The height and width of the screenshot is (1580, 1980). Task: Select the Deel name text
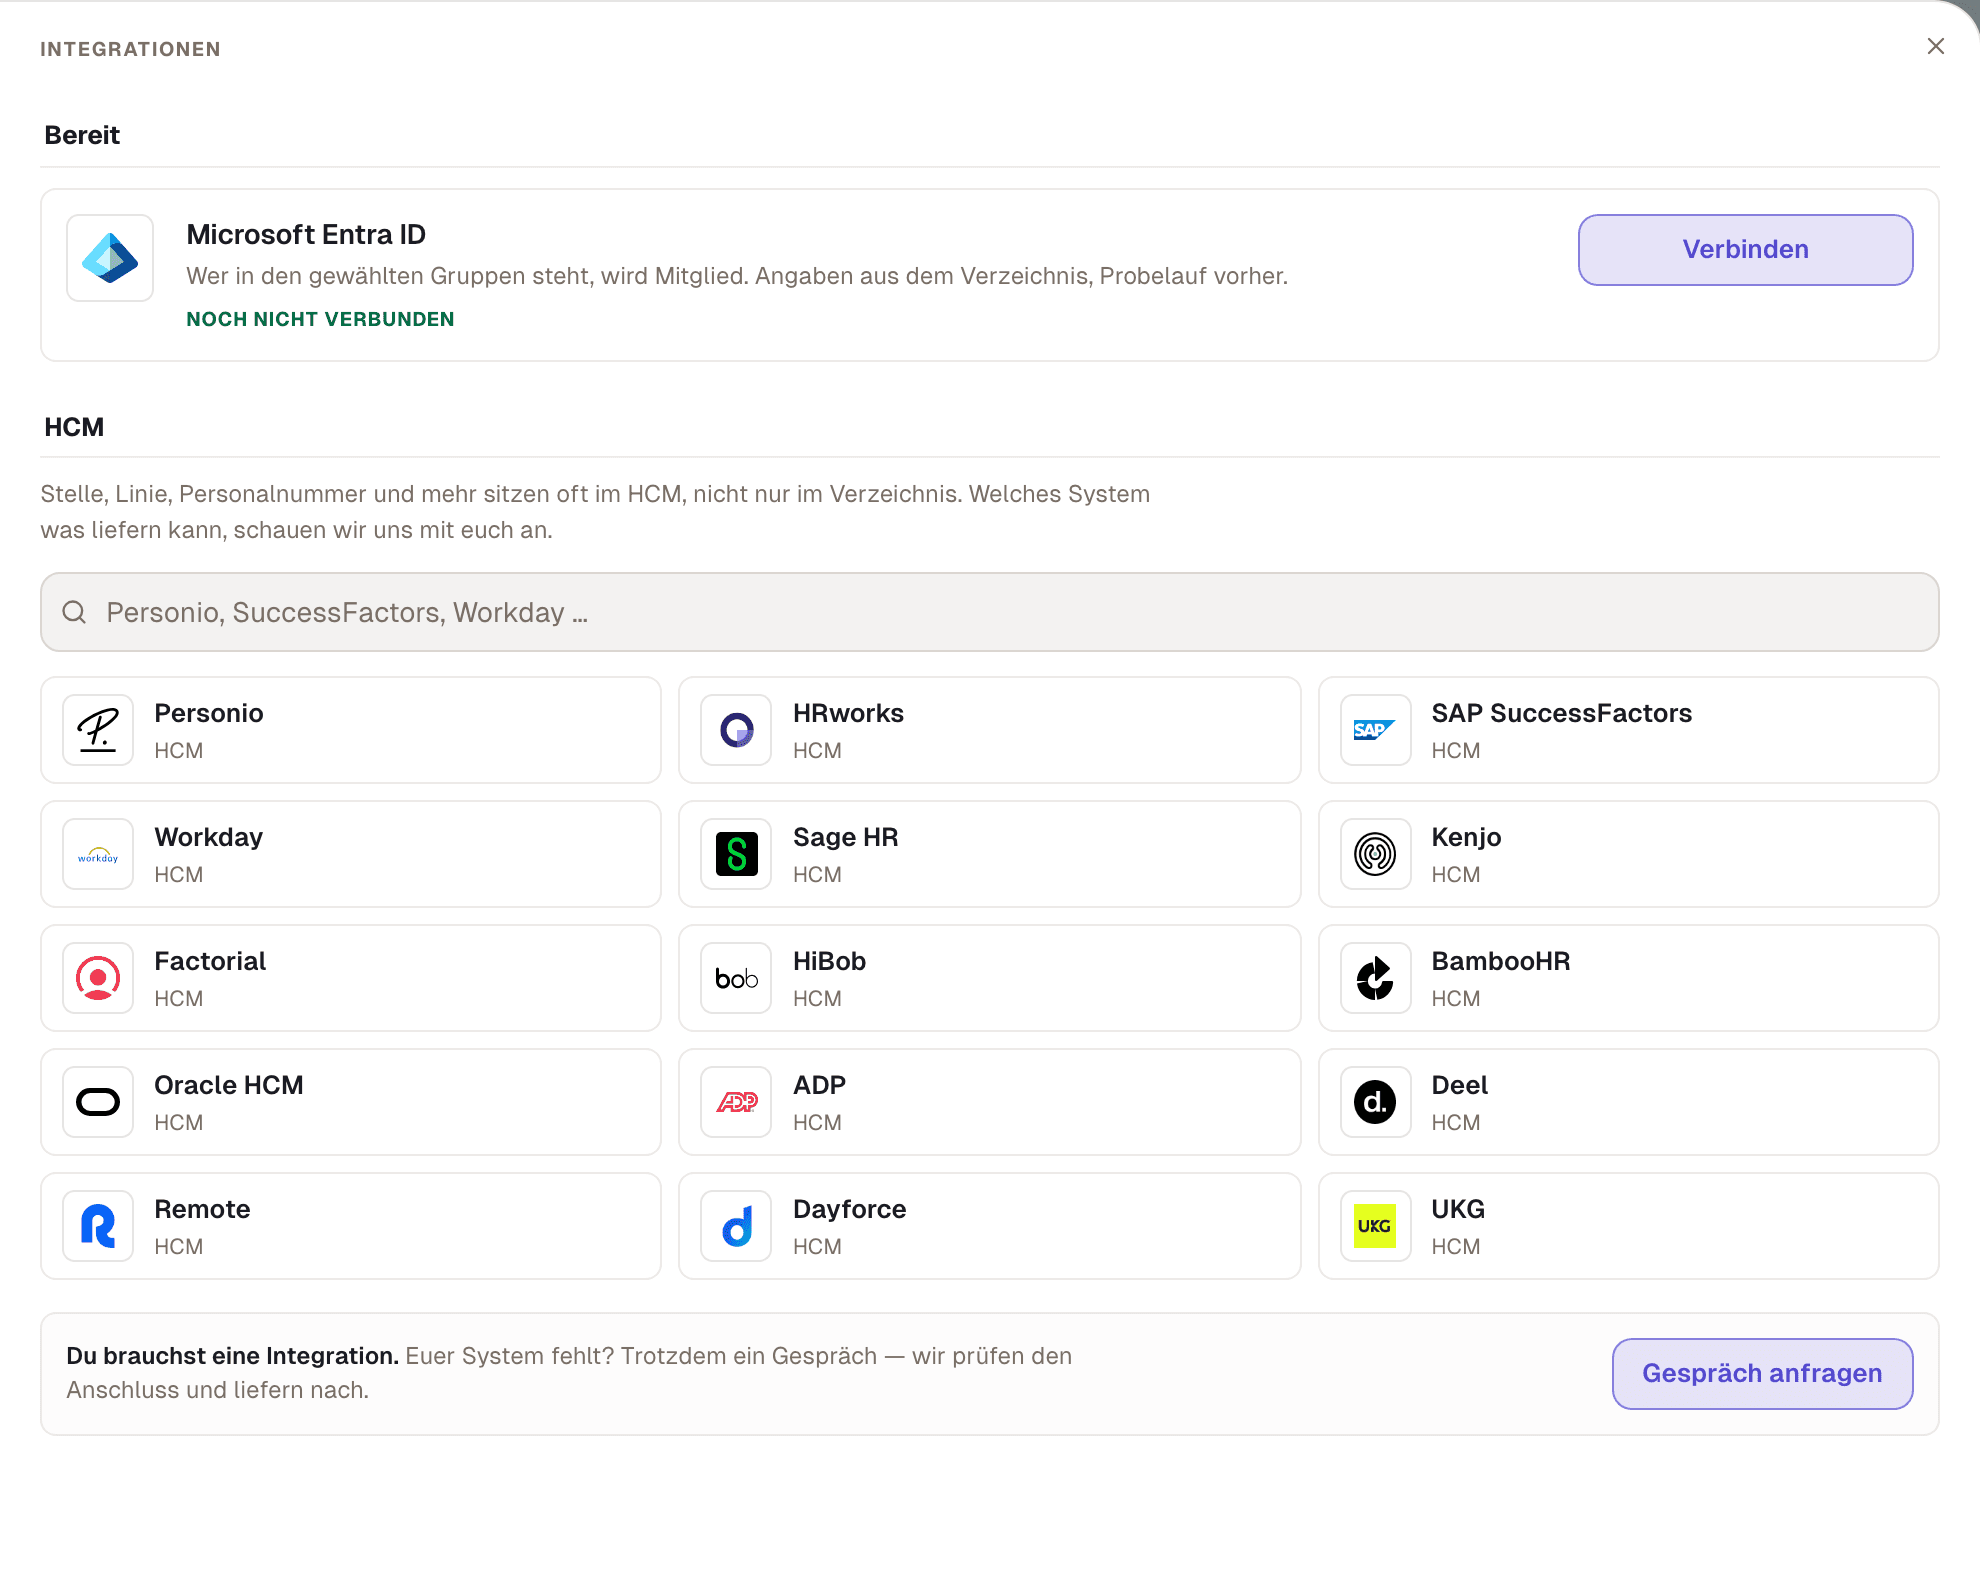[1459, 1085]
